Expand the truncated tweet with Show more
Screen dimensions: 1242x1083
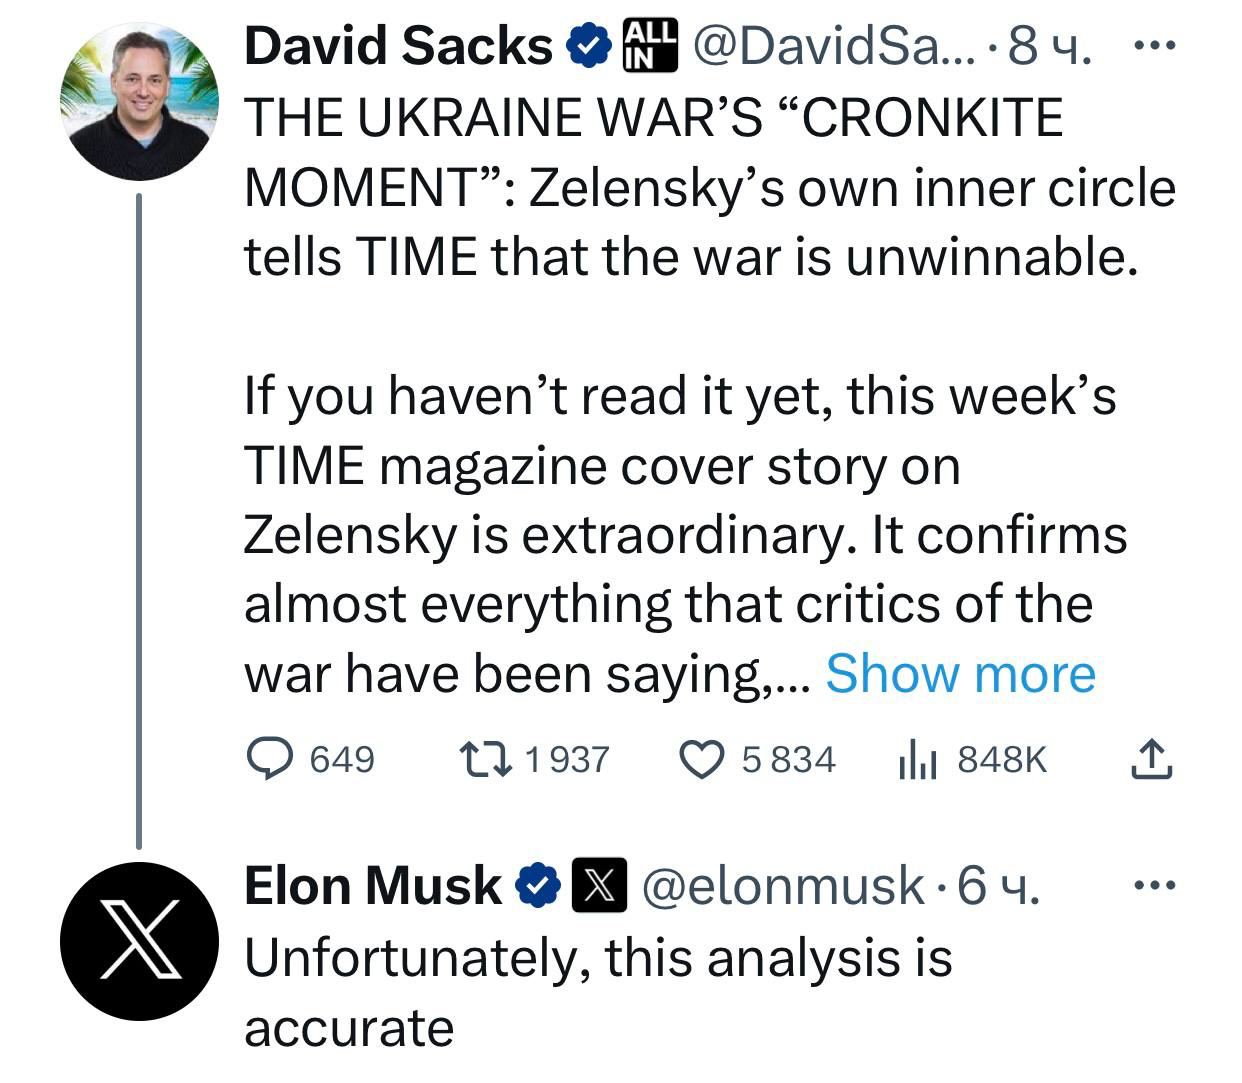pyautogui.click(x=962, y=673)
